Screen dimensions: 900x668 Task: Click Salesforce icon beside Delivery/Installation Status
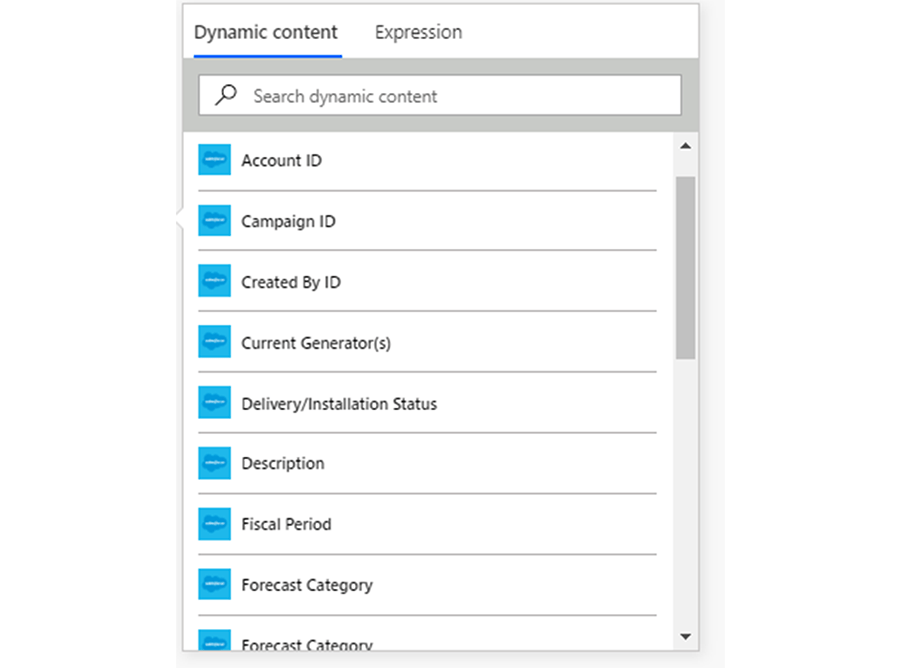(214, 402)
